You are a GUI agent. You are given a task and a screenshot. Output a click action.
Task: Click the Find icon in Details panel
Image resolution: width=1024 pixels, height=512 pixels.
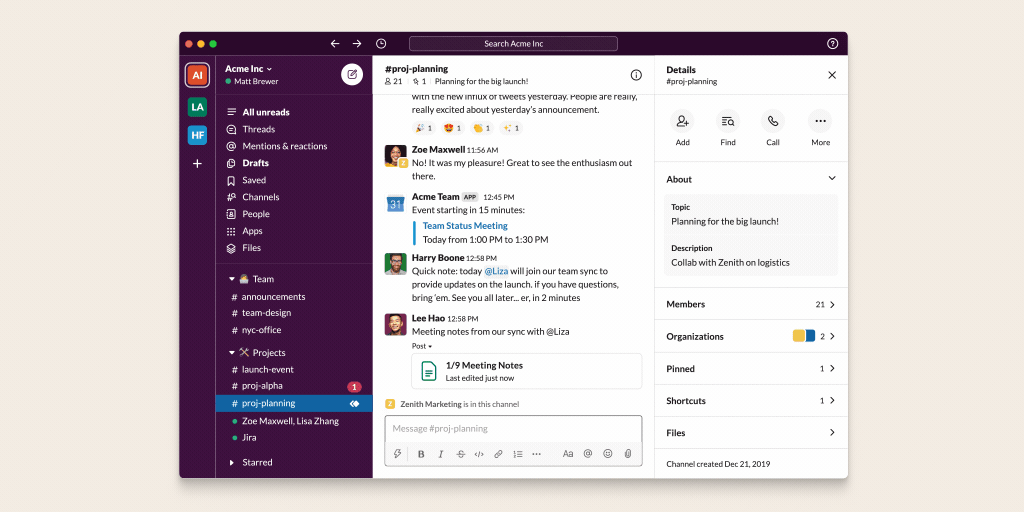728,121
